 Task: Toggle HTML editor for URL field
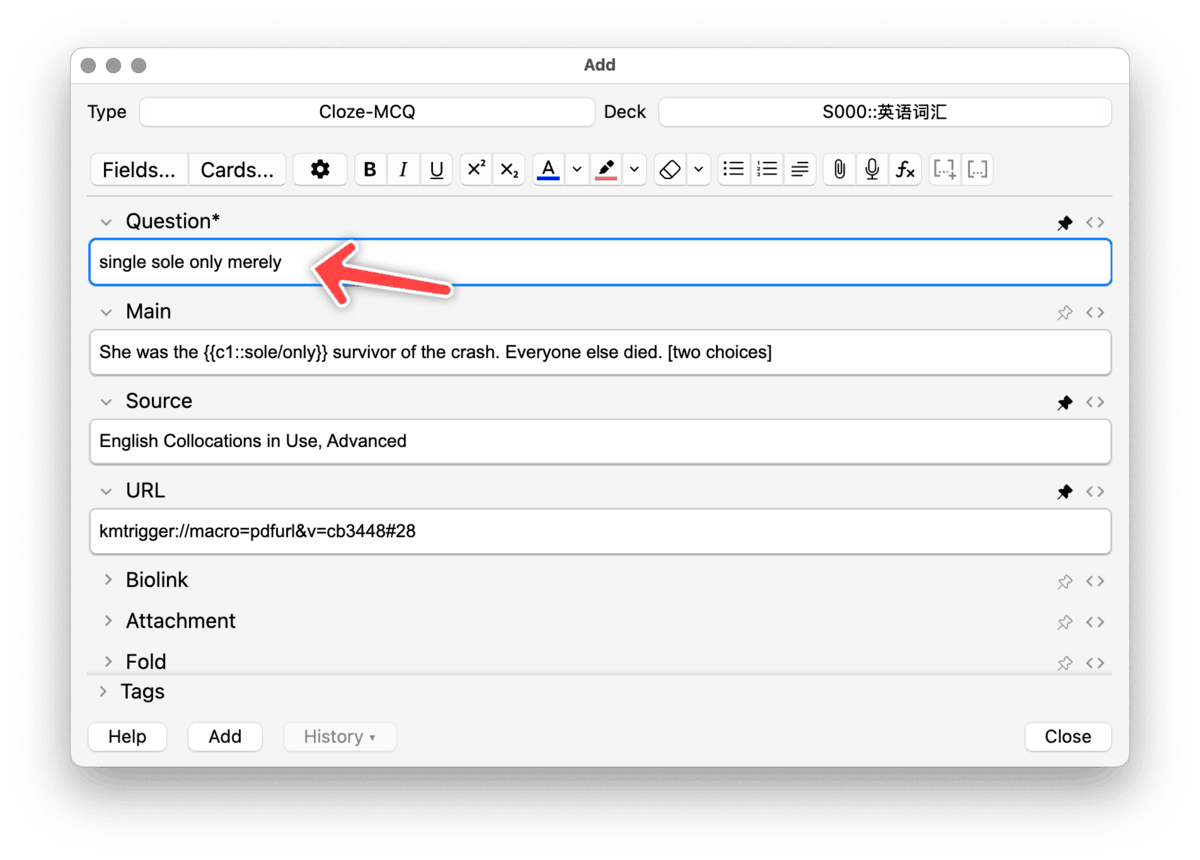pyautogui.click(x=1095, y=492)
